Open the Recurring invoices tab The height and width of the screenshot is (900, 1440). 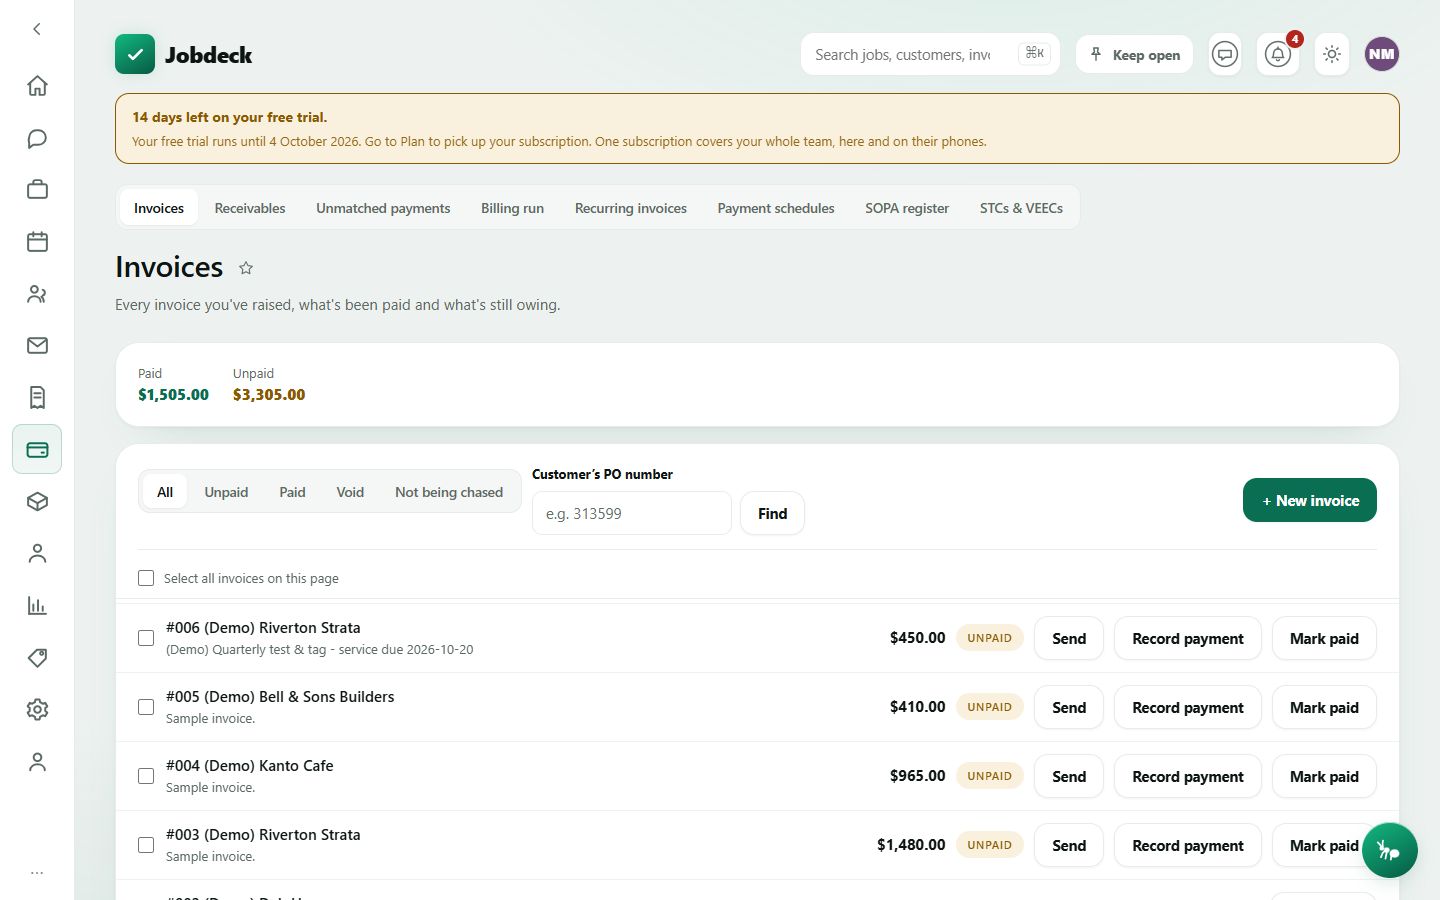(x=631, y=208)
